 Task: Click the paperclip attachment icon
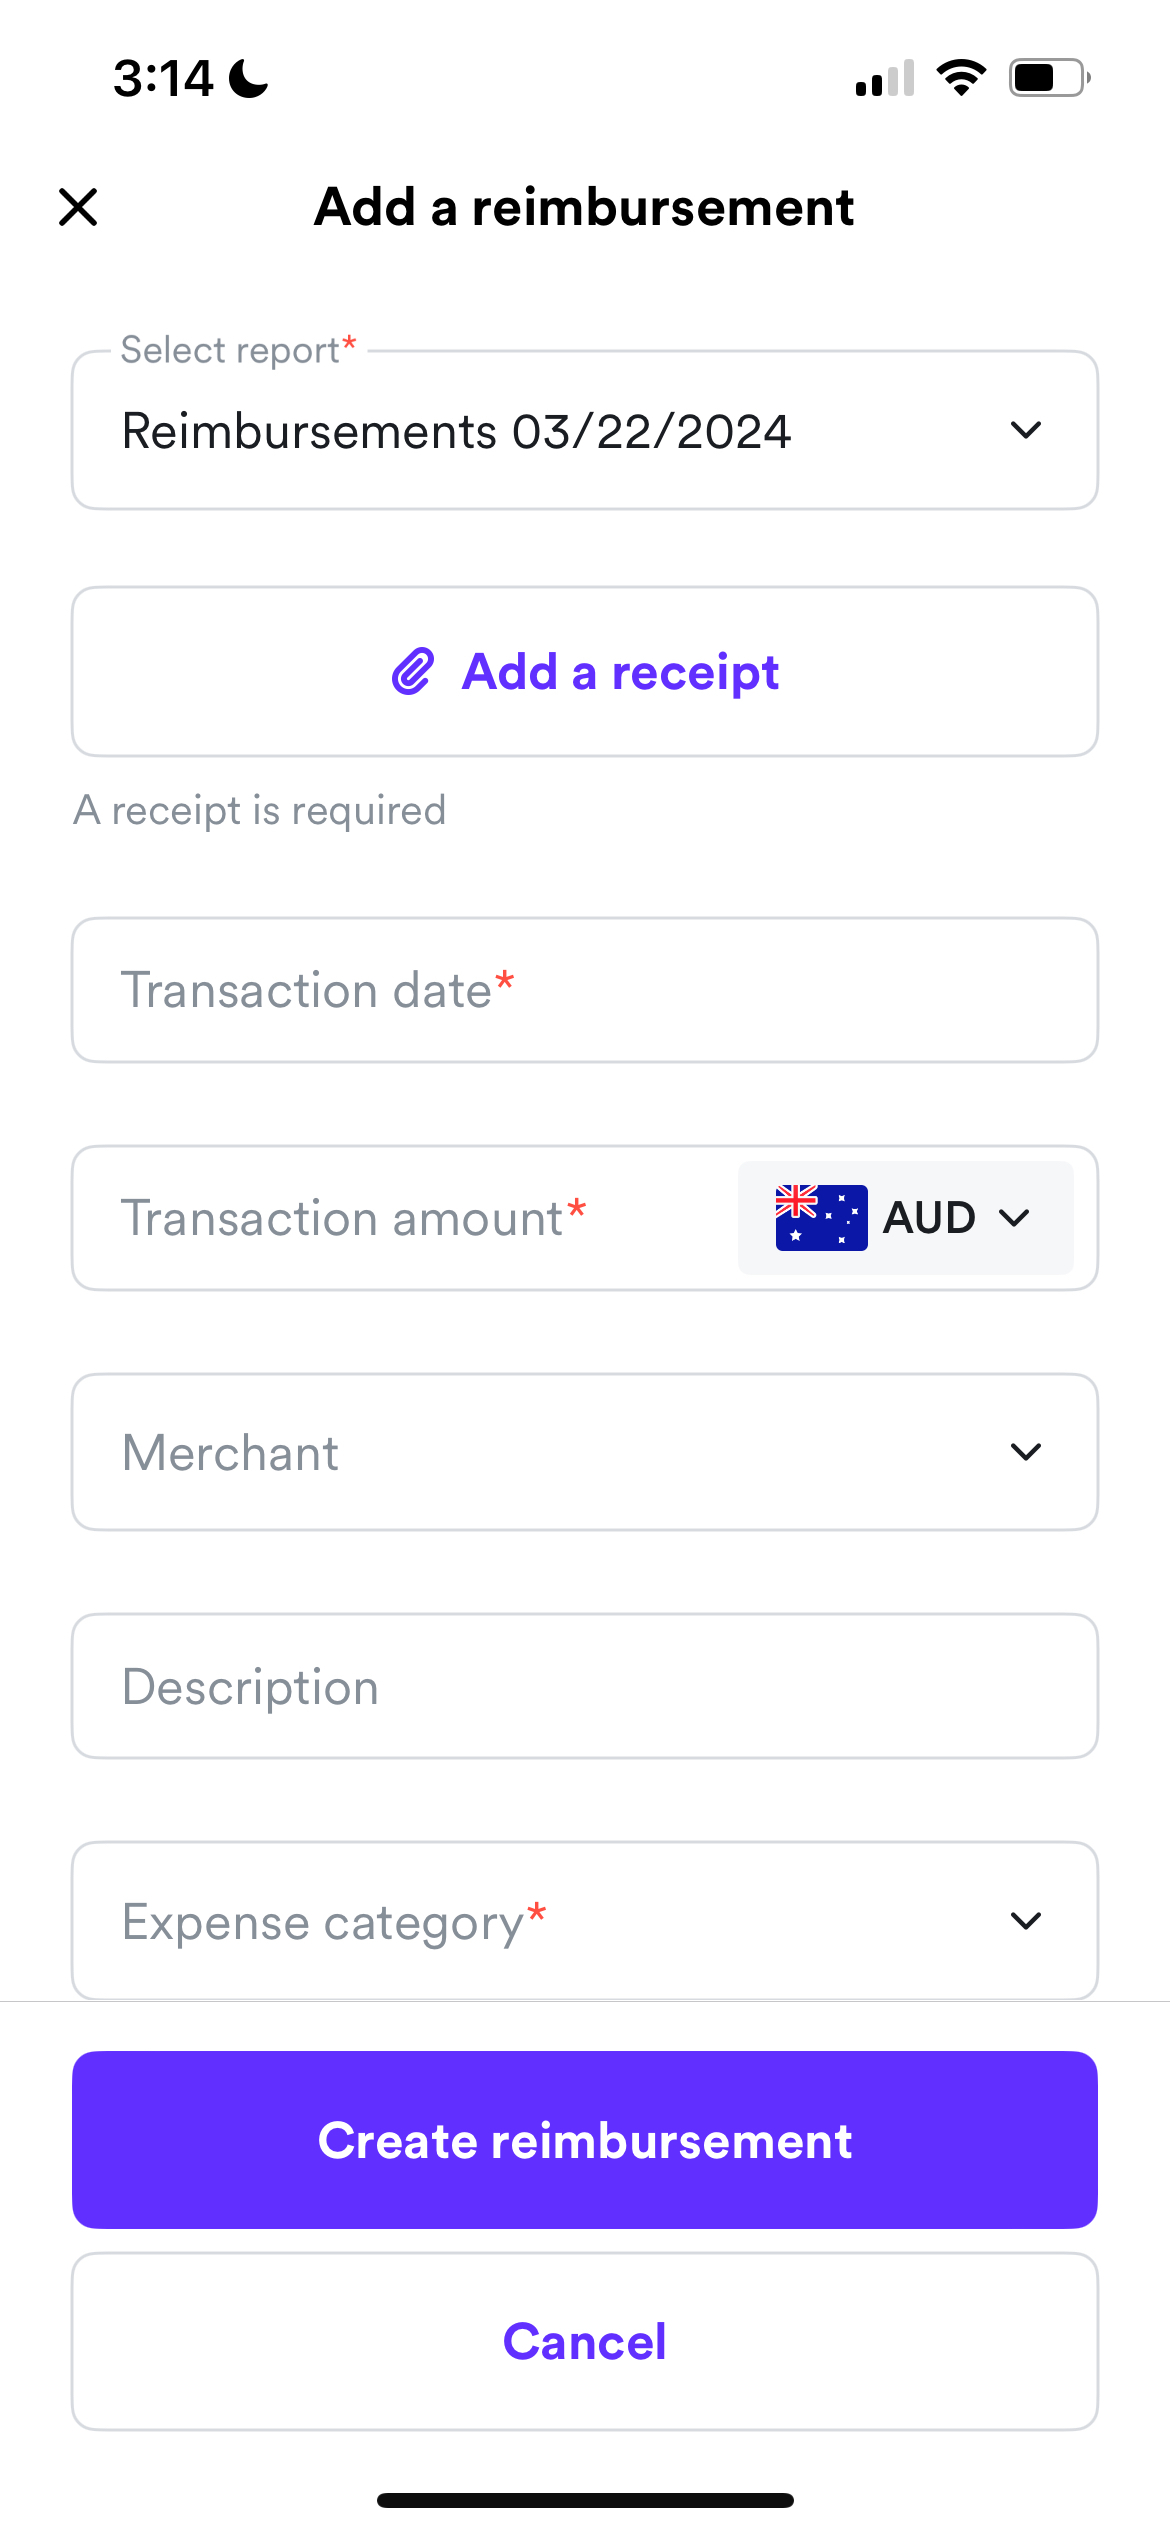point(413,671)
